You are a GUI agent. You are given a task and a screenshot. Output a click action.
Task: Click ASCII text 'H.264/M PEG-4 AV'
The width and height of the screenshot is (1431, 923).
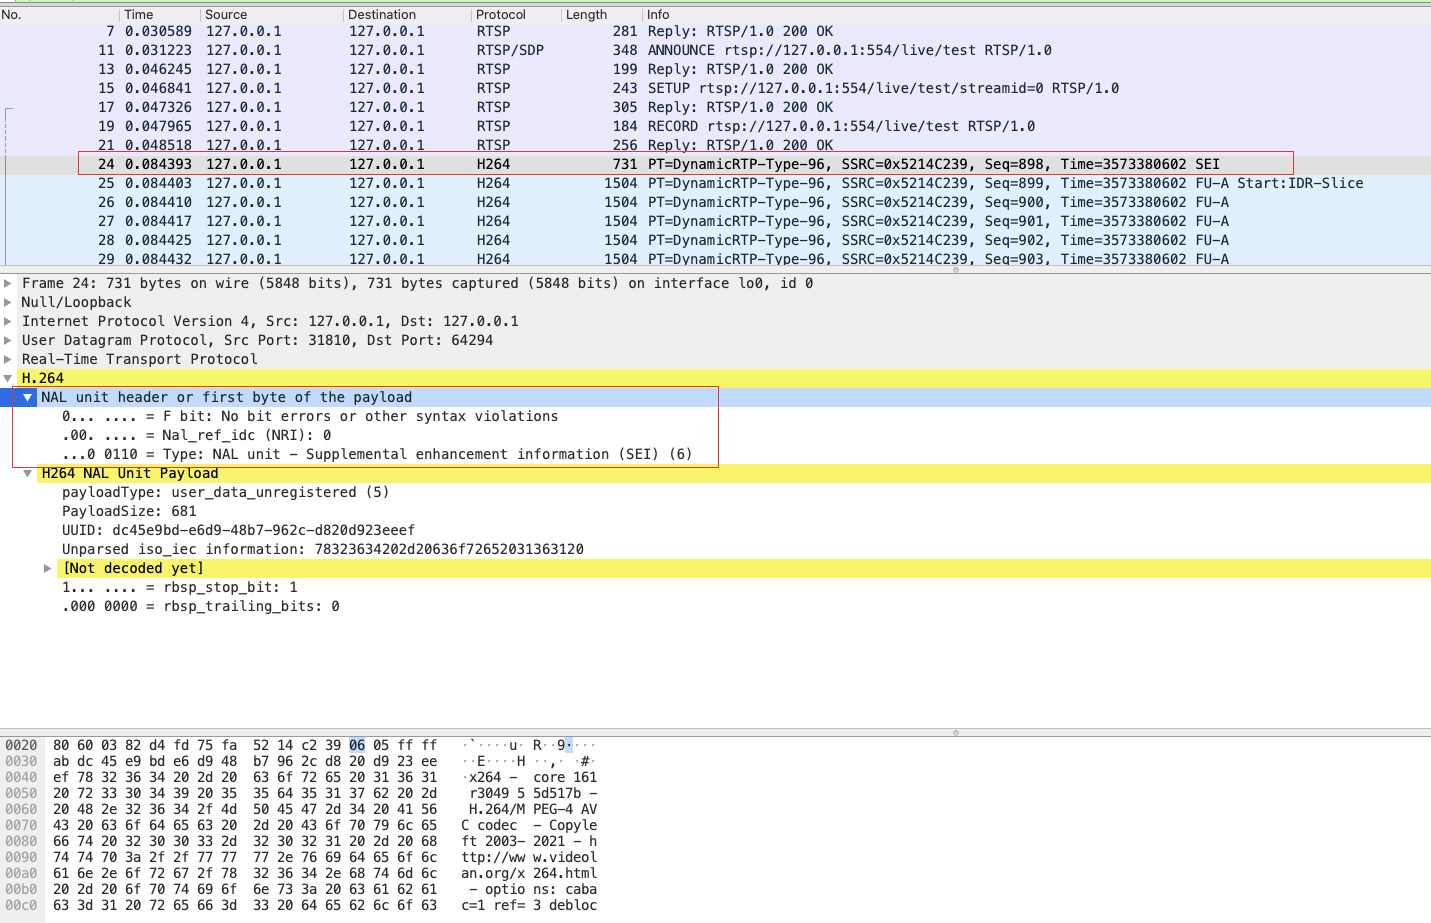pos(533,809)
